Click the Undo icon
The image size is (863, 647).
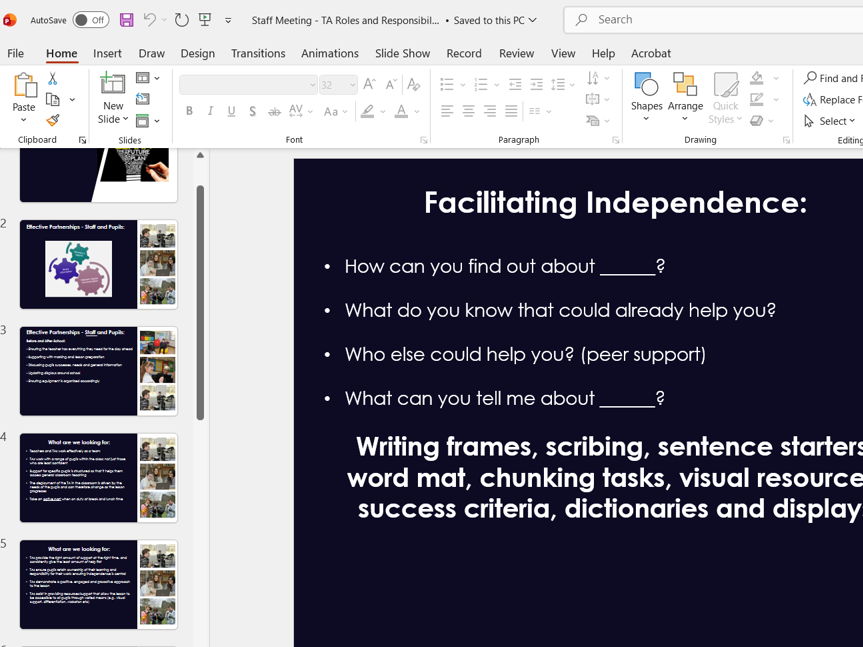(148, 19)
